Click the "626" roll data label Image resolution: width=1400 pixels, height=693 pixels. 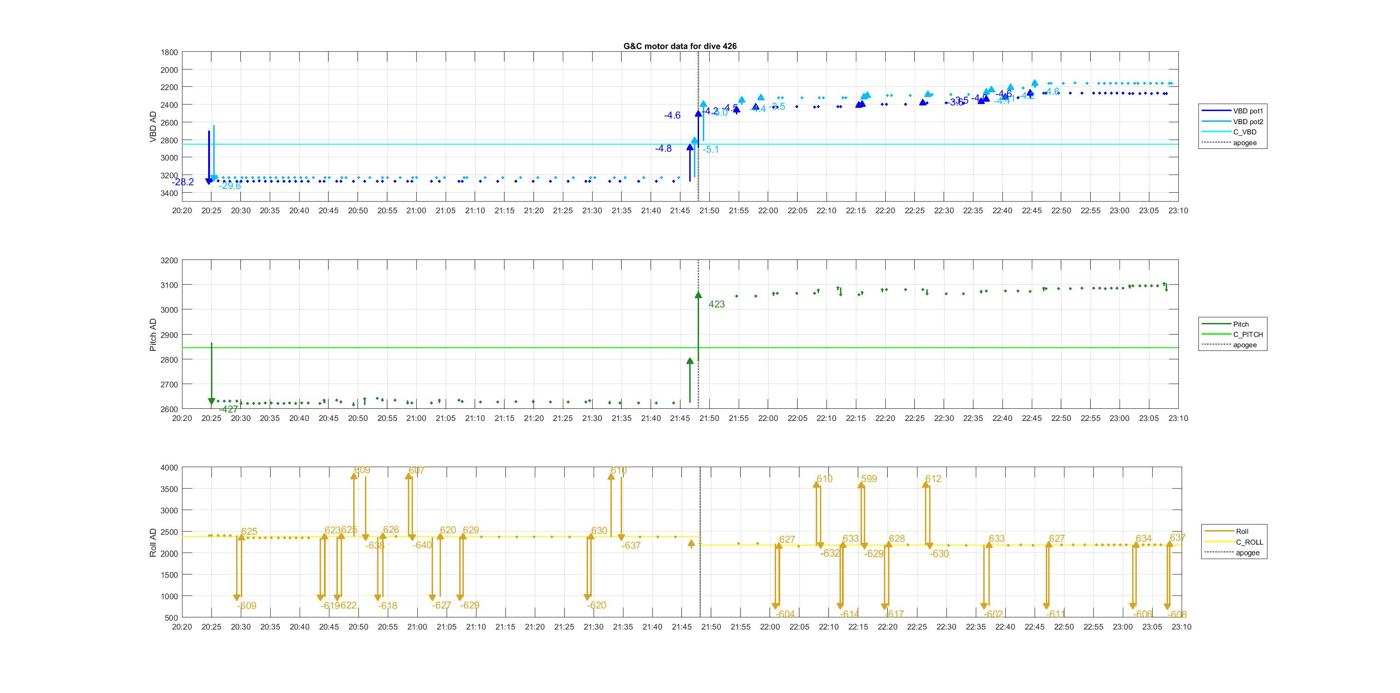pyautogui.click(x=391, y=530)
